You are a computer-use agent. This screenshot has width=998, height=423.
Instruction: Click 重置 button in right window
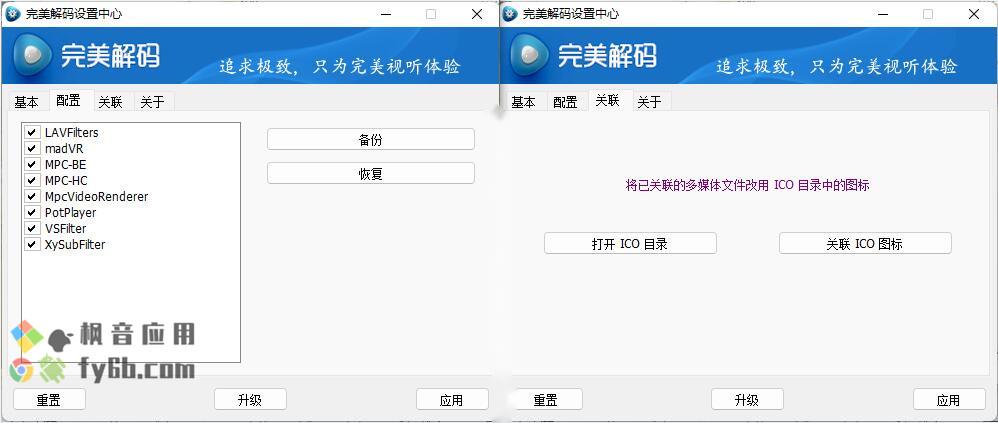pyautogui.click(x=546, y=399)
